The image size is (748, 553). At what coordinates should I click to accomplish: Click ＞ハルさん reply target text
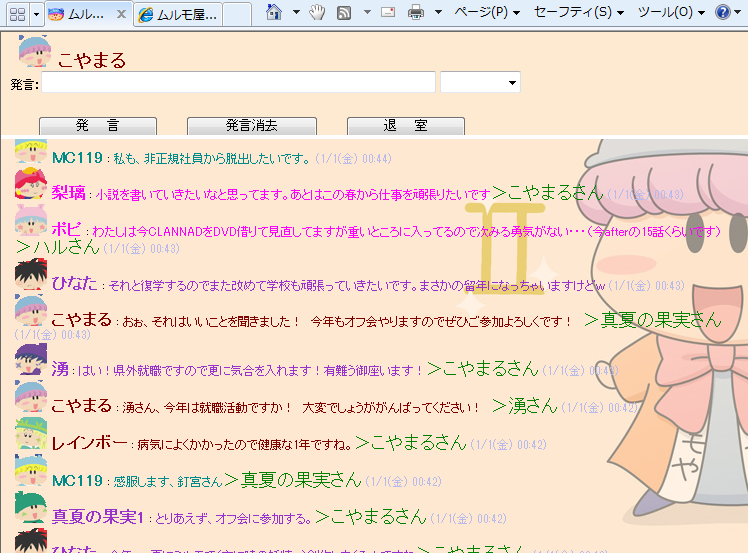57,247
